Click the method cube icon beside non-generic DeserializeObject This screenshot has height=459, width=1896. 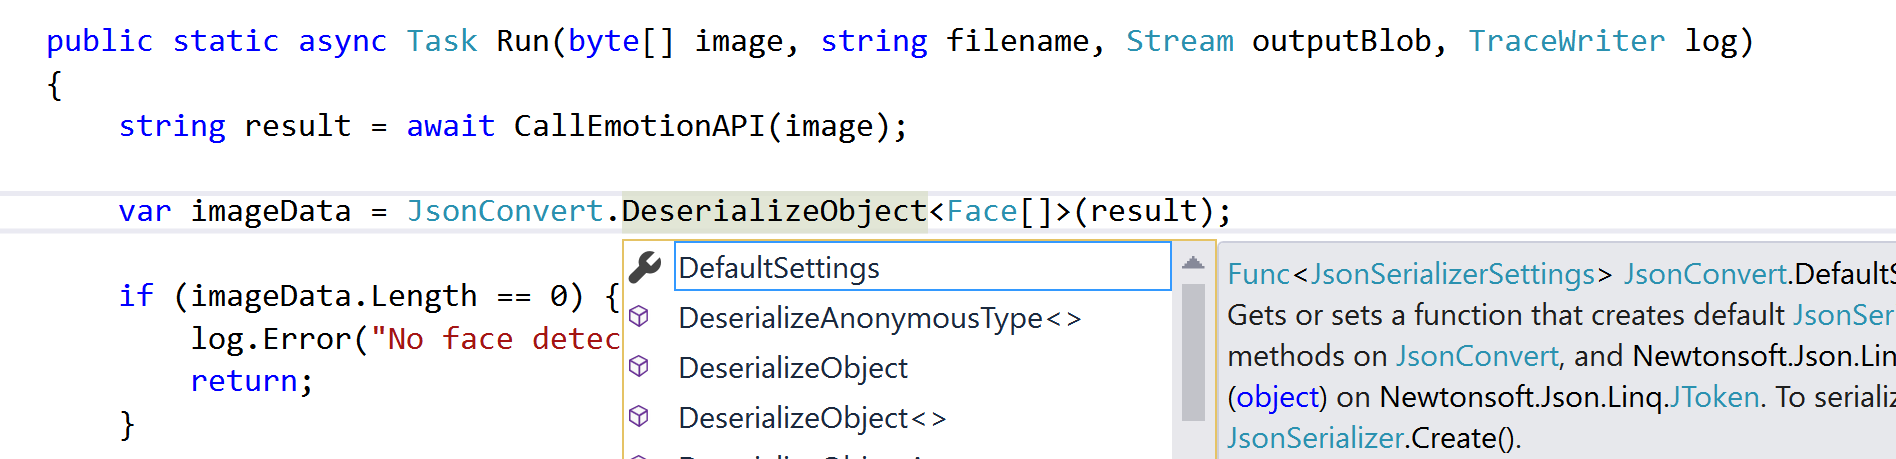(x=639, y=367)
